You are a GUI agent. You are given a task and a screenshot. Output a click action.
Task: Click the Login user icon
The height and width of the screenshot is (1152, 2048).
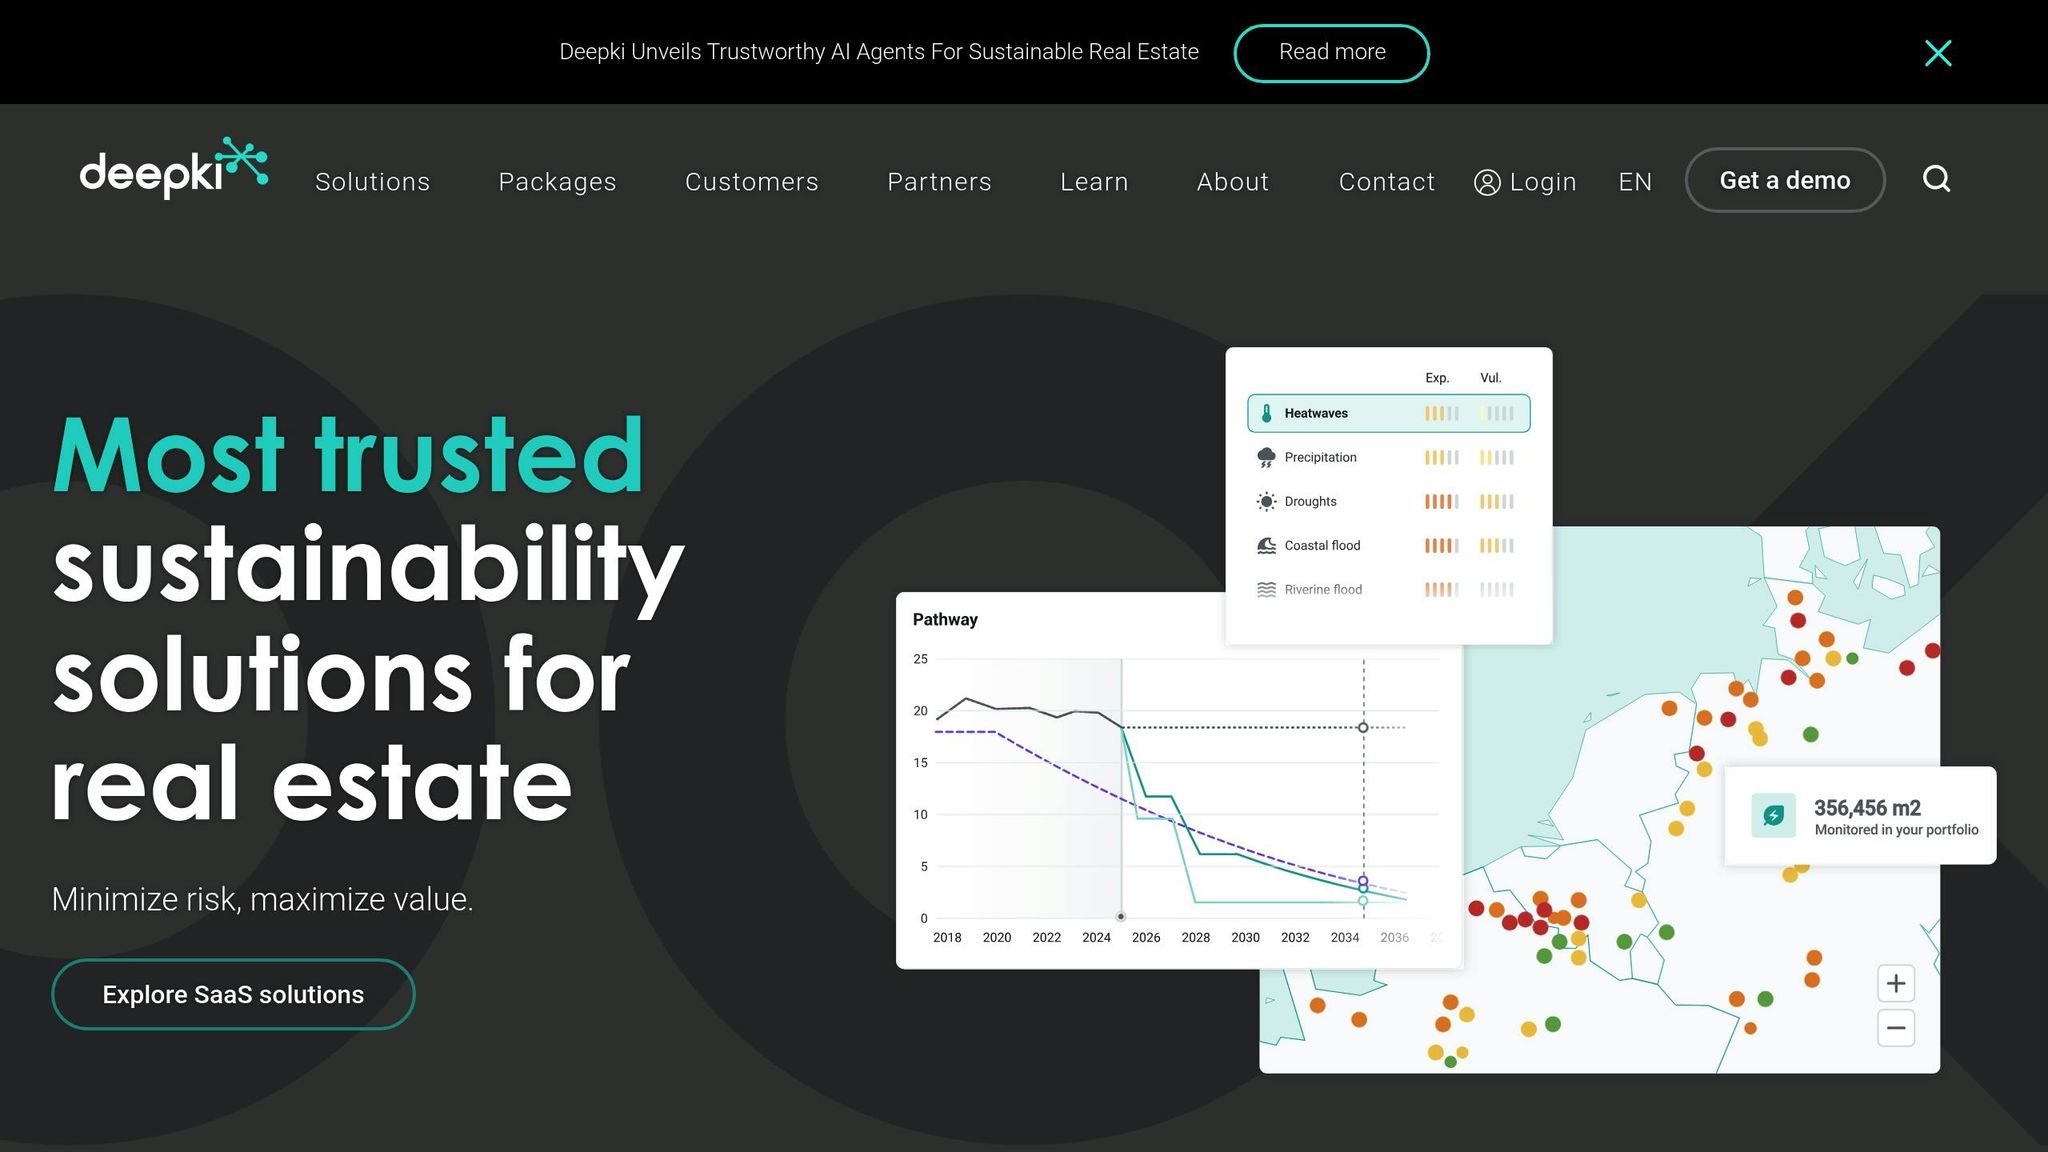click(x=1487, y=182)
